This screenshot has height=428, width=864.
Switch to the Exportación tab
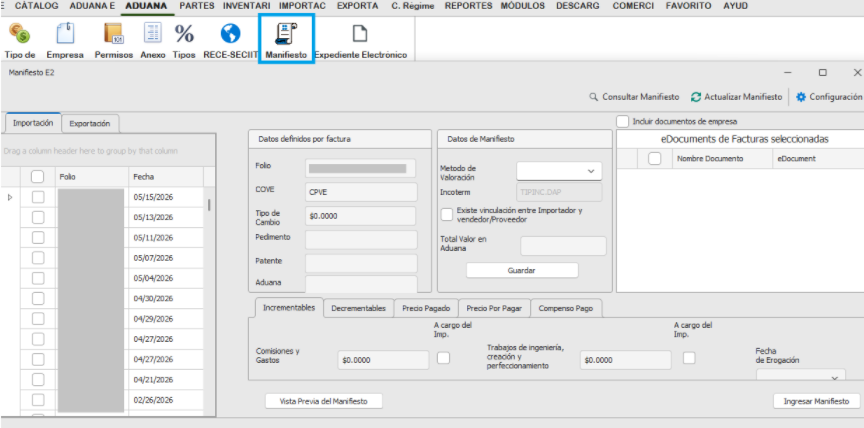(x=90, y=124)
